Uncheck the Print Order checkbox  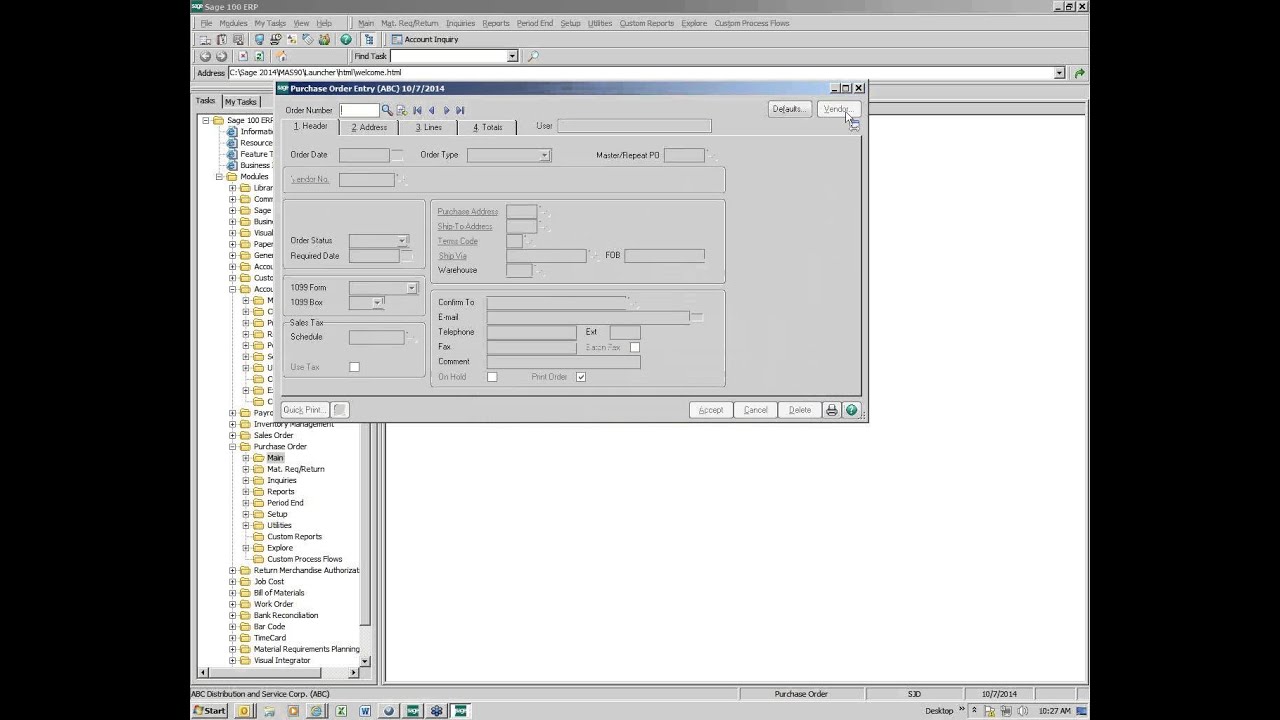[x=581, y=377]
